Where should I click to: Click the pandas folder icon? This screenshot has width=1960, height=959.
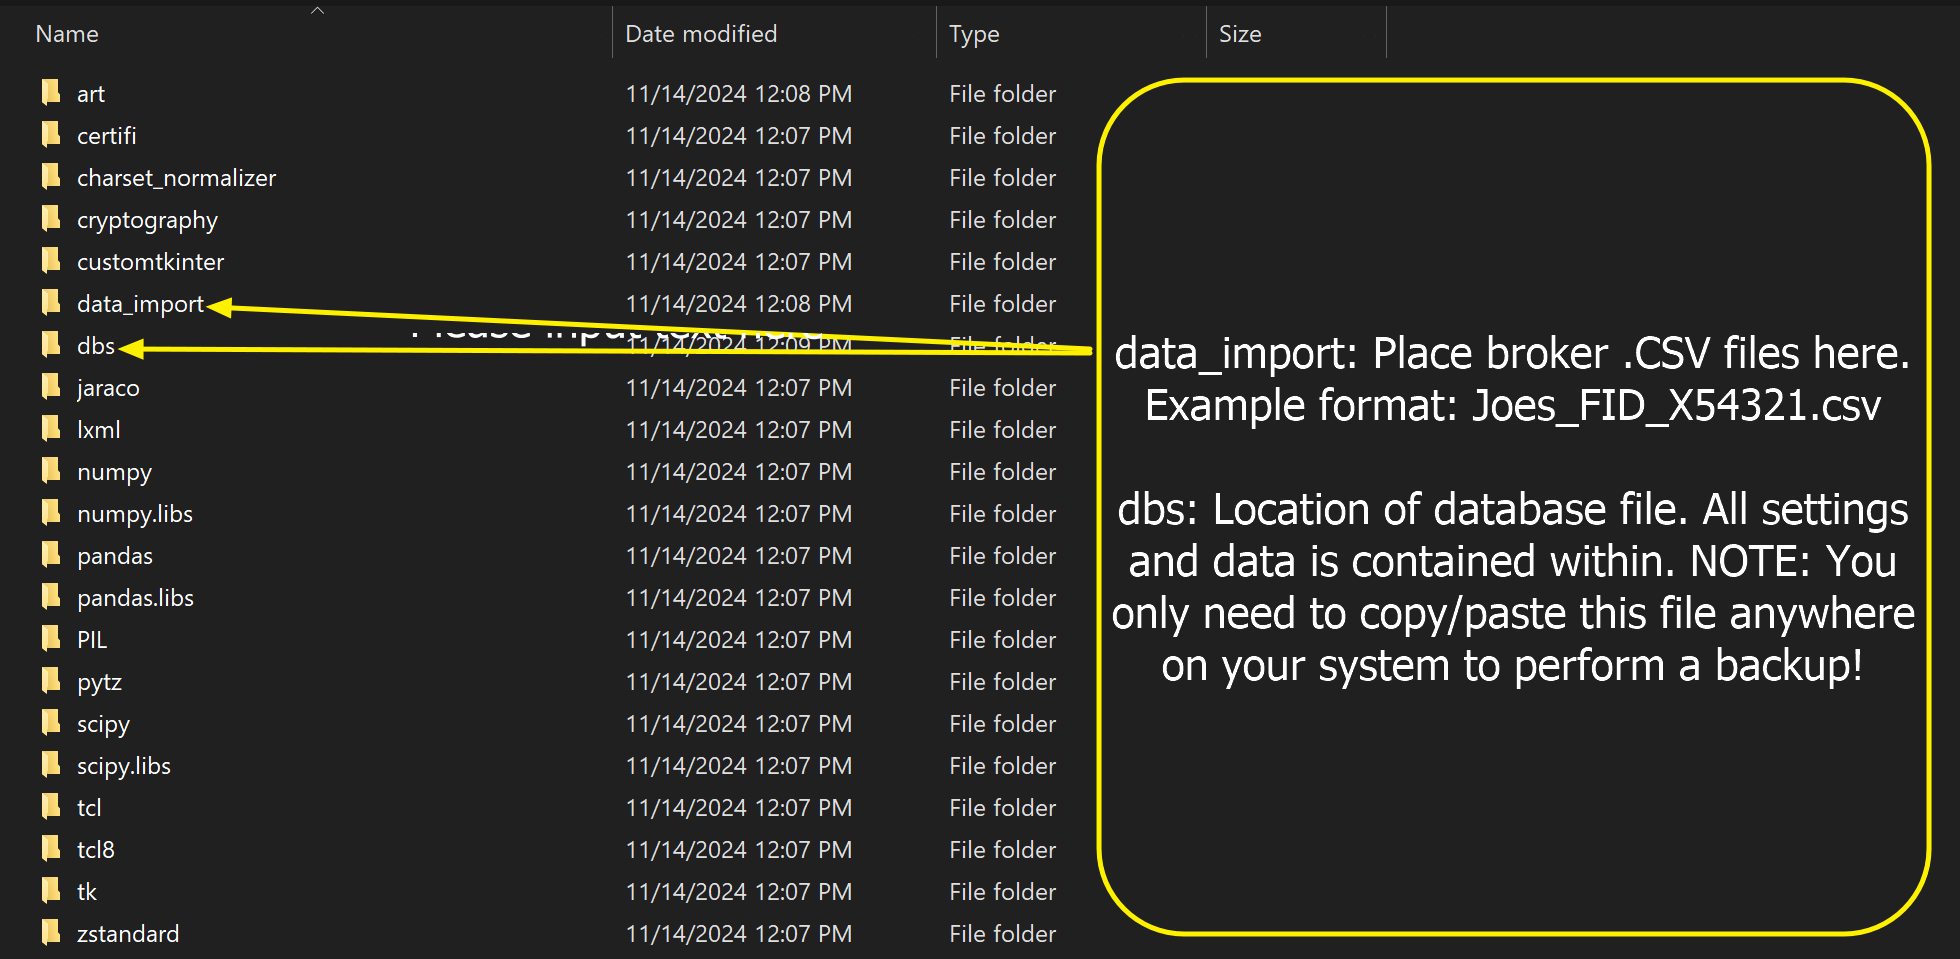51,555
